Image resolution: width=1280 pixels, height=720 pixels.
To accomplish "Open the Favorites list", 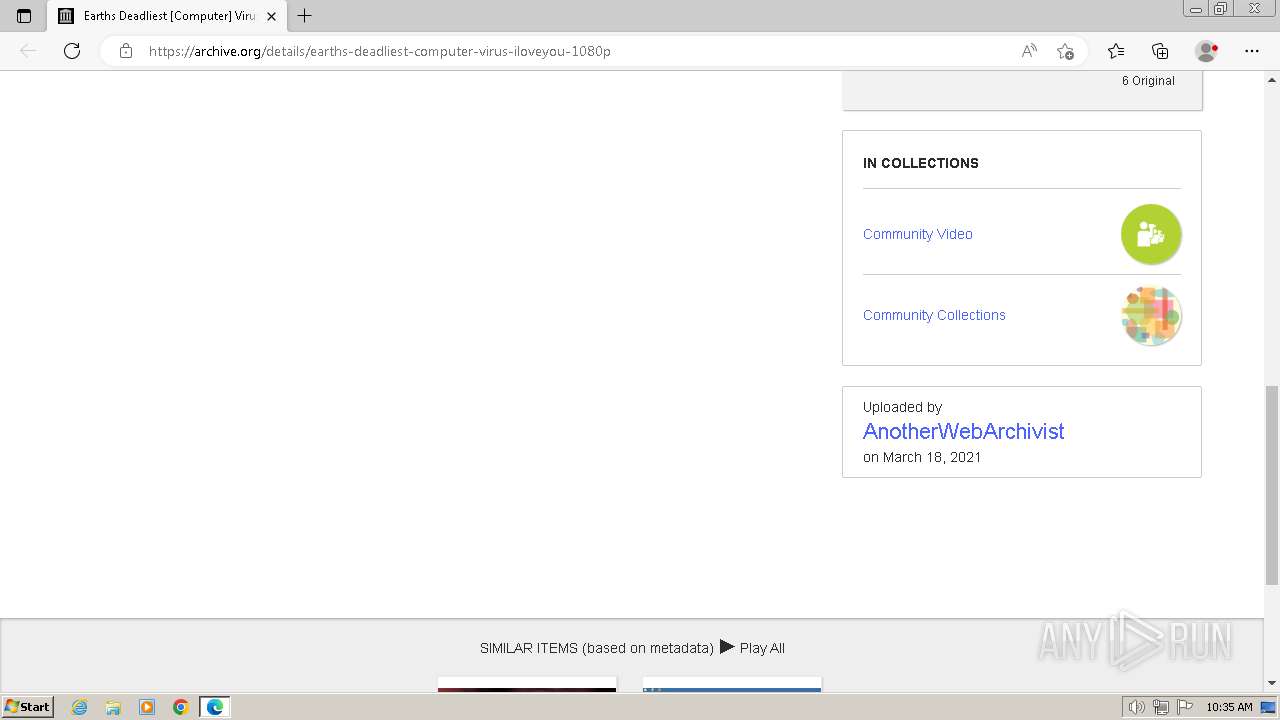I will click(1116, 51).
